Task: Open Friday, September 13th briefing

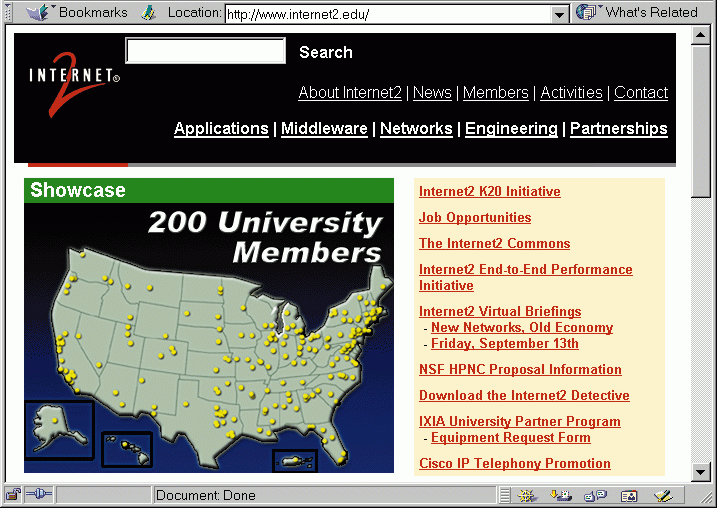Action: tap(504, 344)
